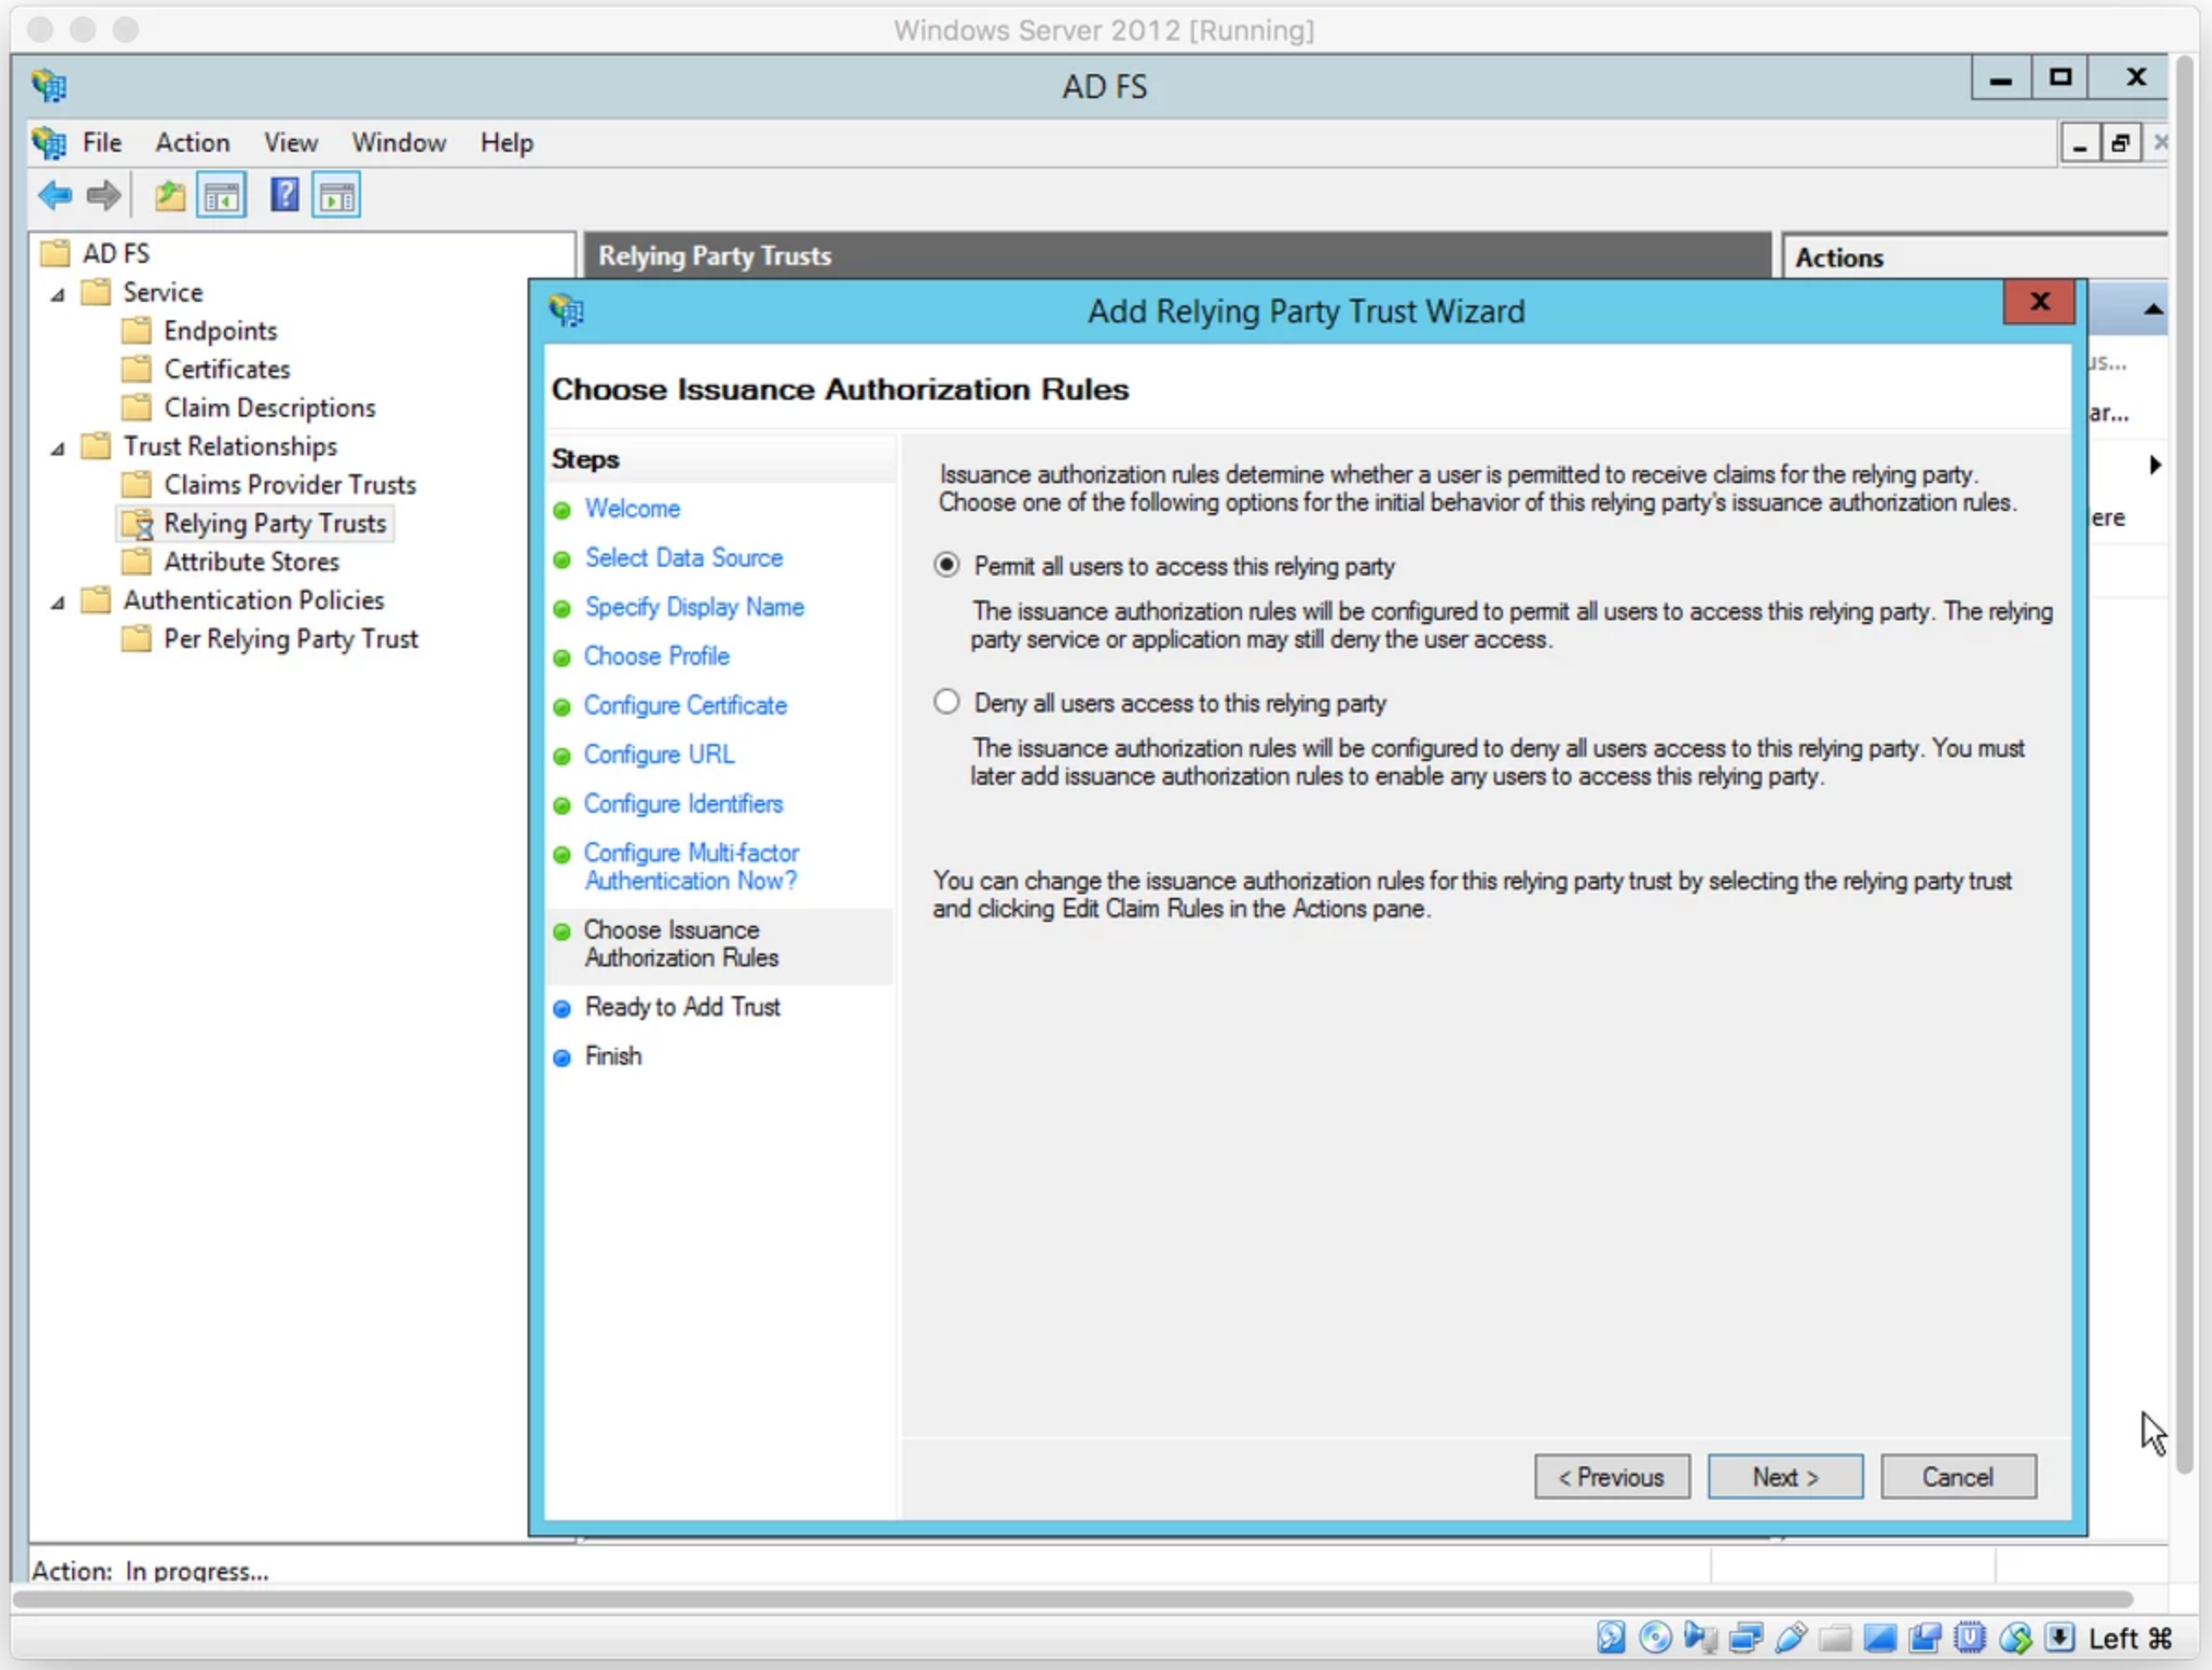Collapse the Trust Relationships tree node
2212x1670 pixels.
click(x=58, y=448)
